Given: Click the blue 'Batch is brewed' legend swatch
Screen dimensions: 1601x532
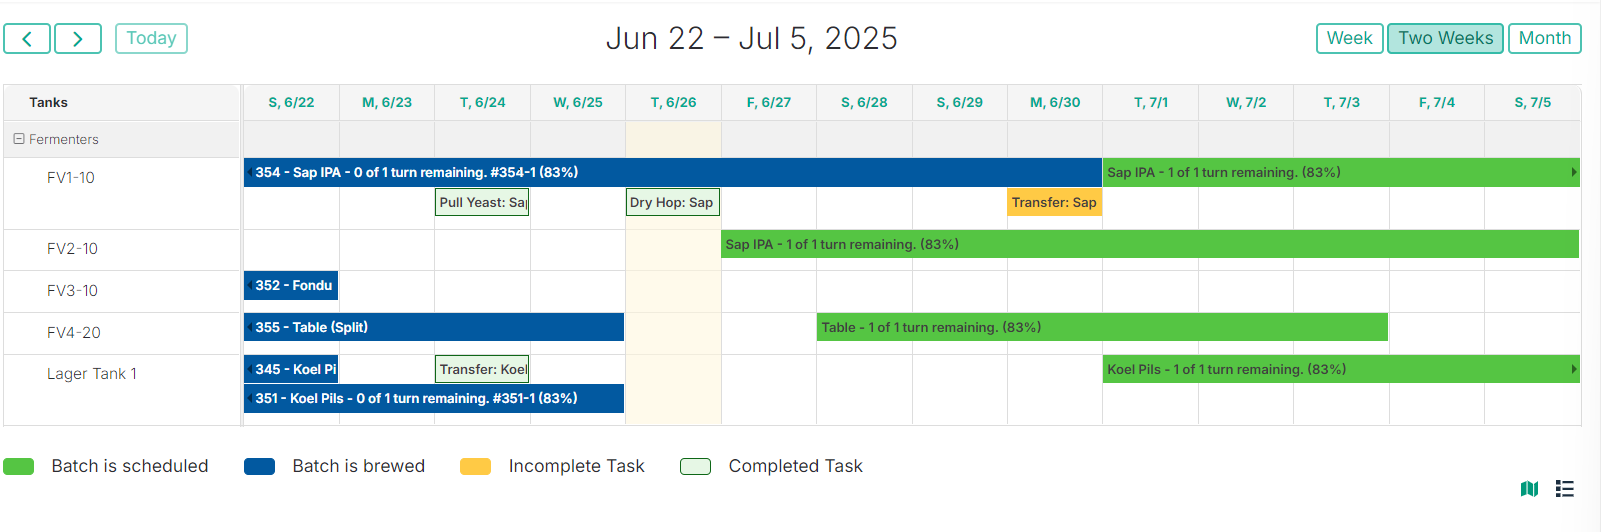Looking at the screenshot, I should click(x=260, y=466).
